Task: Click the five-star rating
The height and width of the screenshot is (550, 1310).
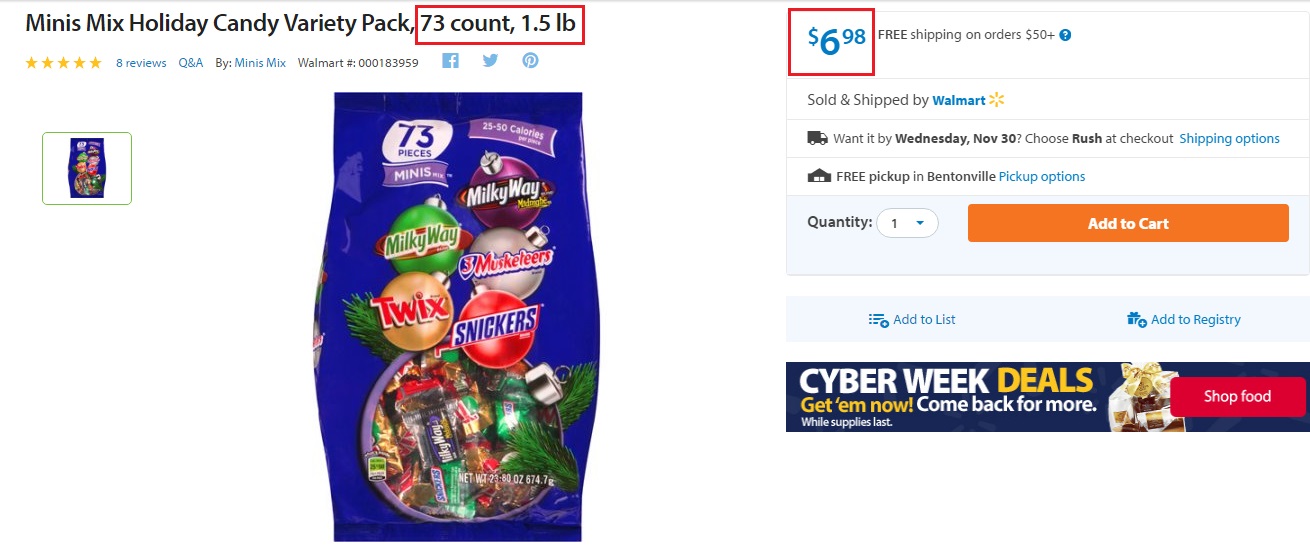Action: pos(63,63)
